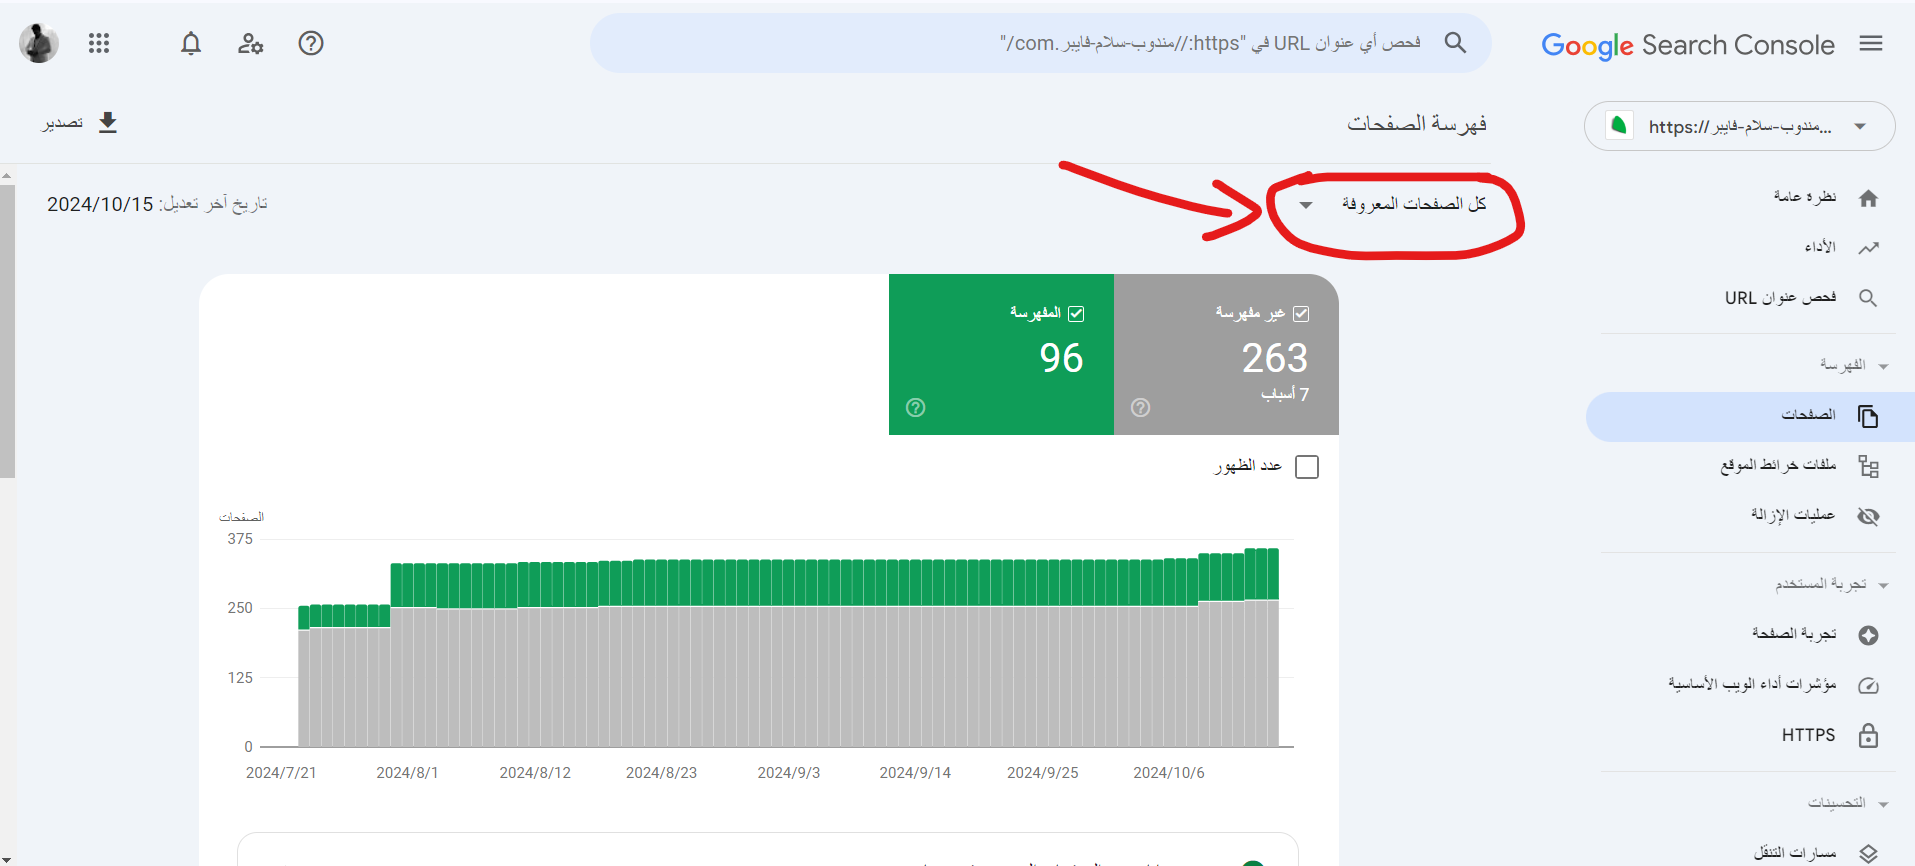Click the 2024/10/6 chart axis date

click(1169, 773)
